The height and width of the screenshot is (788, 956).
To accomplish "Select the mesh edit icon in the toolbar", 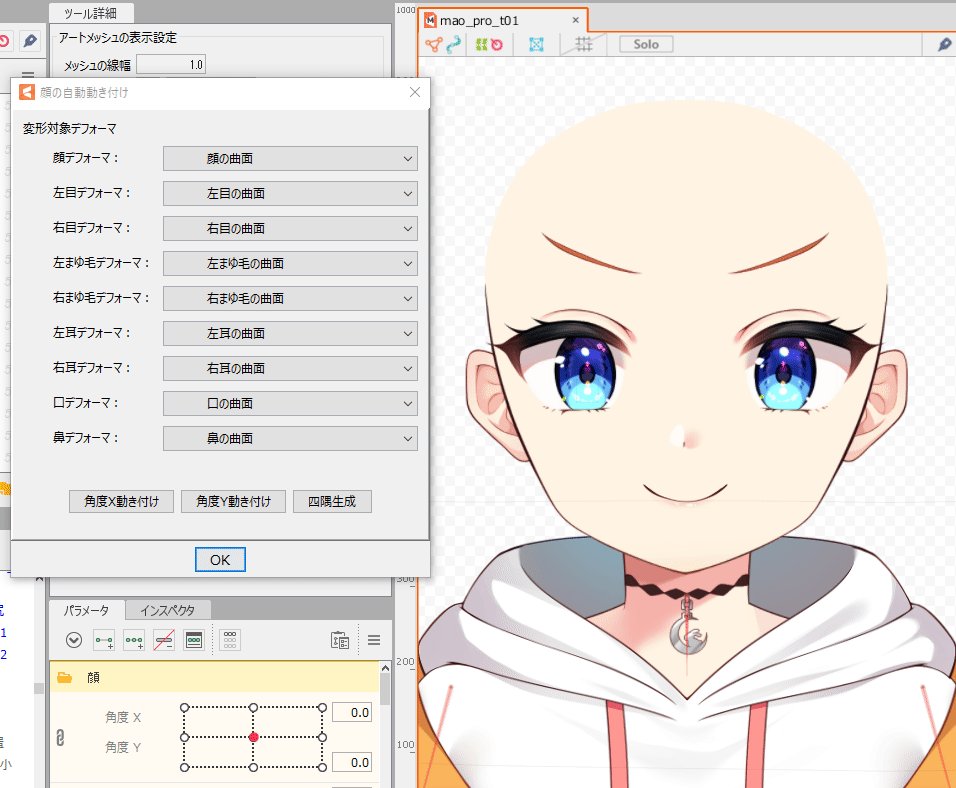I will click(x=432, y=45).
